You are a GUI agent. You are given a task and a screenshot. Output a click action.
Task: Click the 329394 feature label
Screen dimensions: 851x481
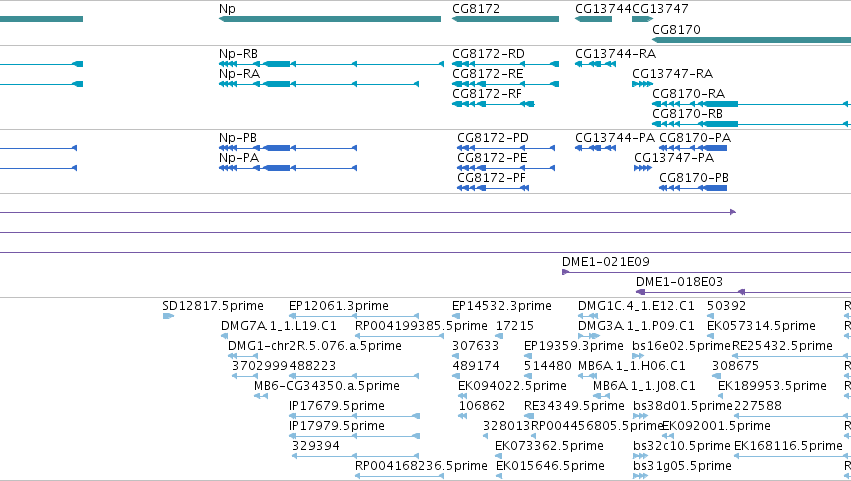click(x=316, y=447)
